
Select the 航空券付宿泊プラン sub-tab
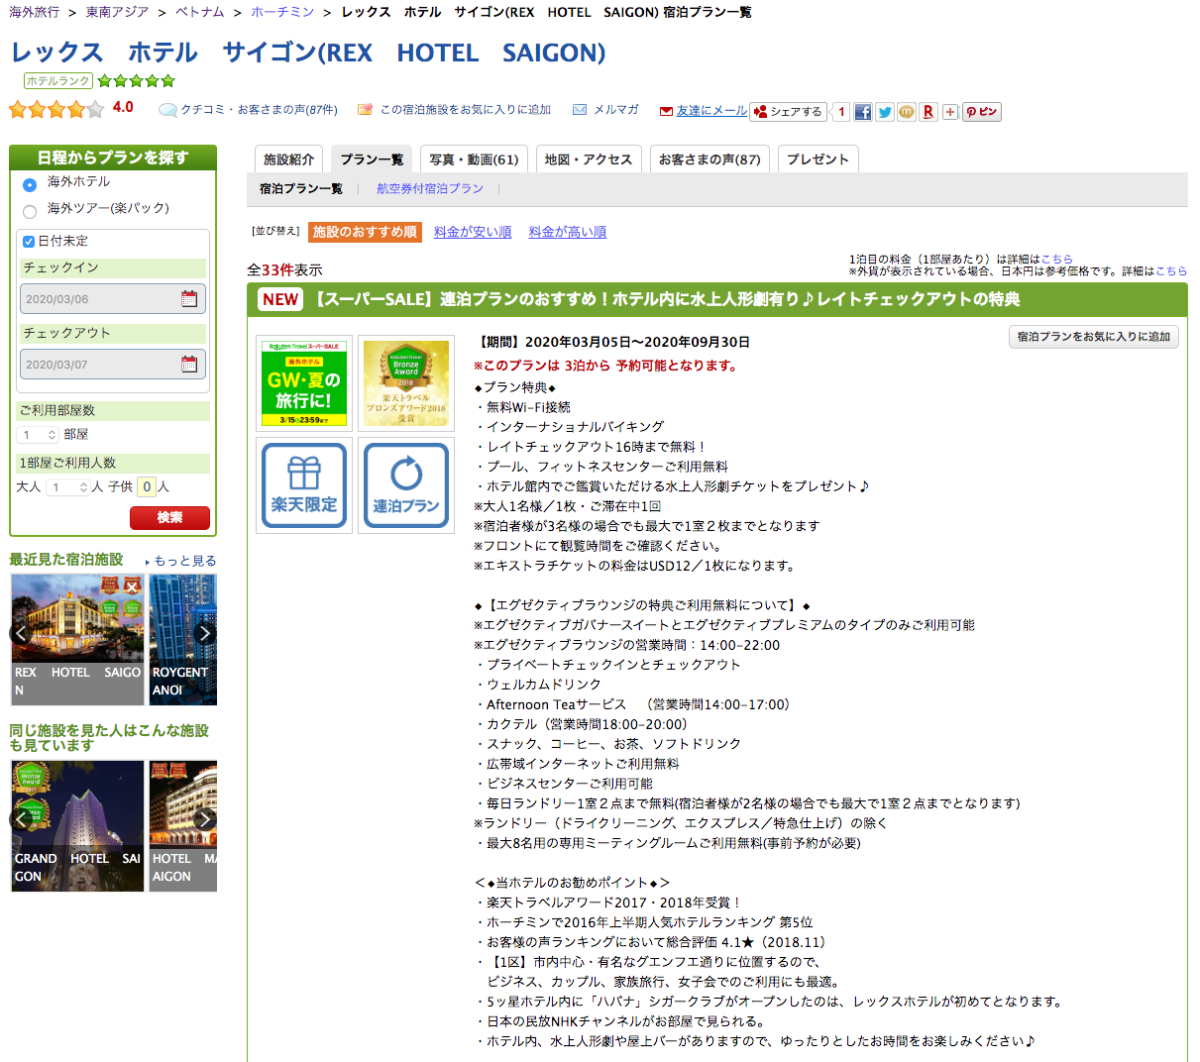point(430,189)
